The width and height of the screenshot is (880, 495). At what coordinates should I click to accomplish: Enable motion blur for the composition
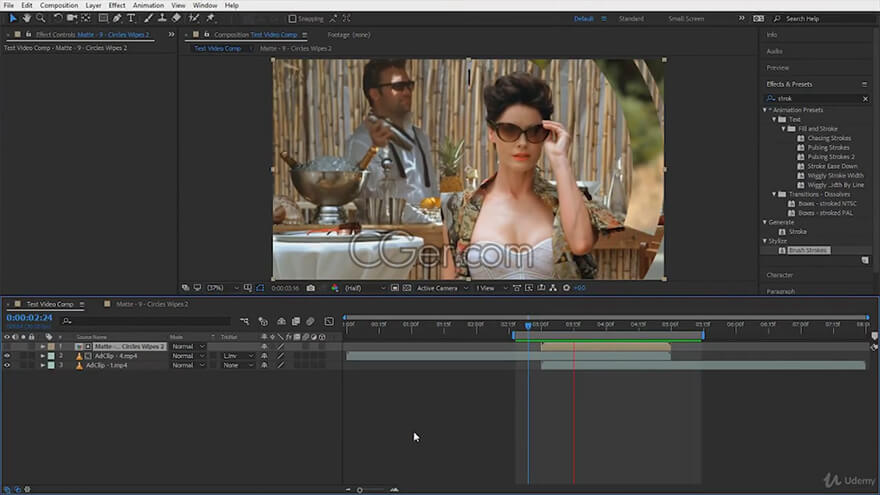coord(310,321)
